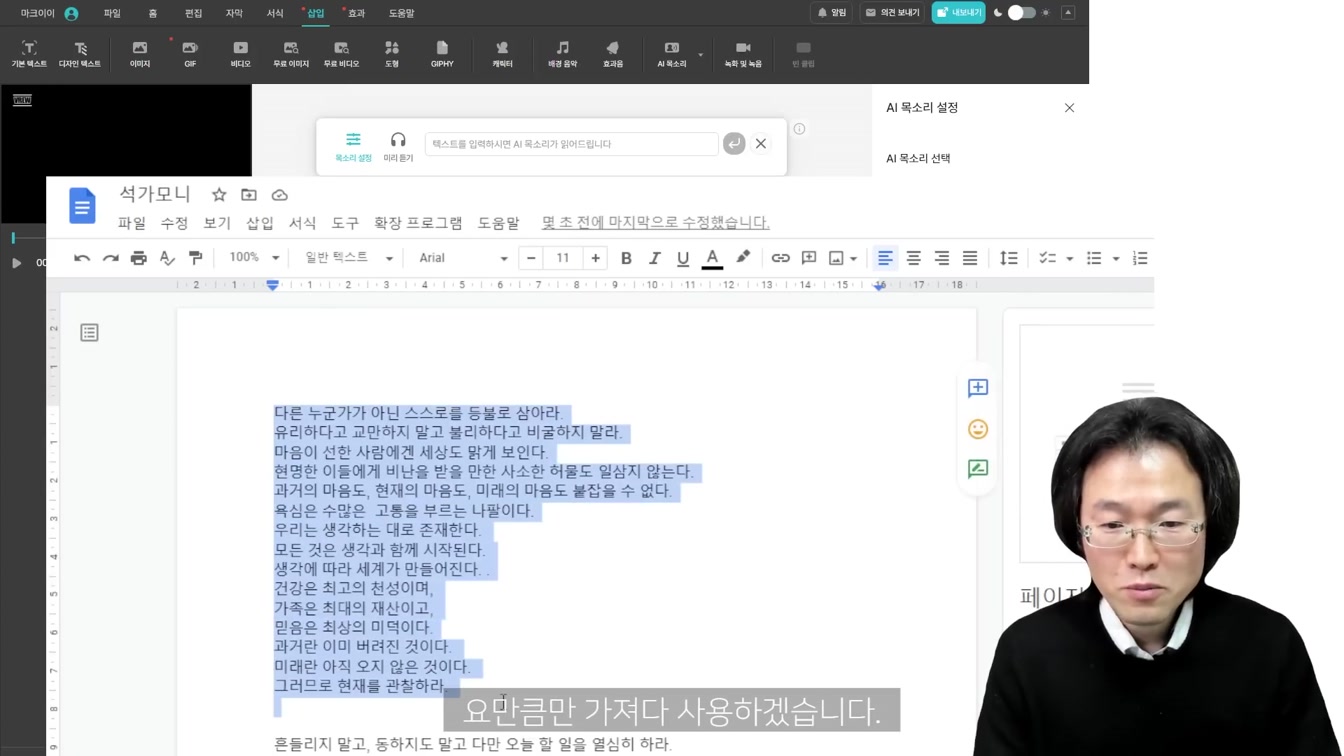
Task: Open the highlight color picker
Action: coord(743,258)
